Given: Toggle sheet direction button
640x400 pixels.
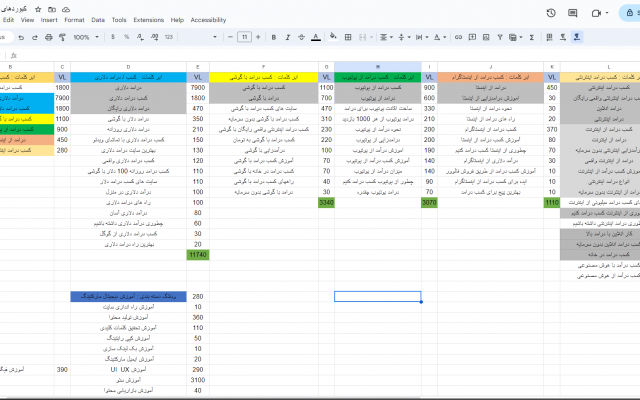Looking at the screenshot, I should [549, 37].
